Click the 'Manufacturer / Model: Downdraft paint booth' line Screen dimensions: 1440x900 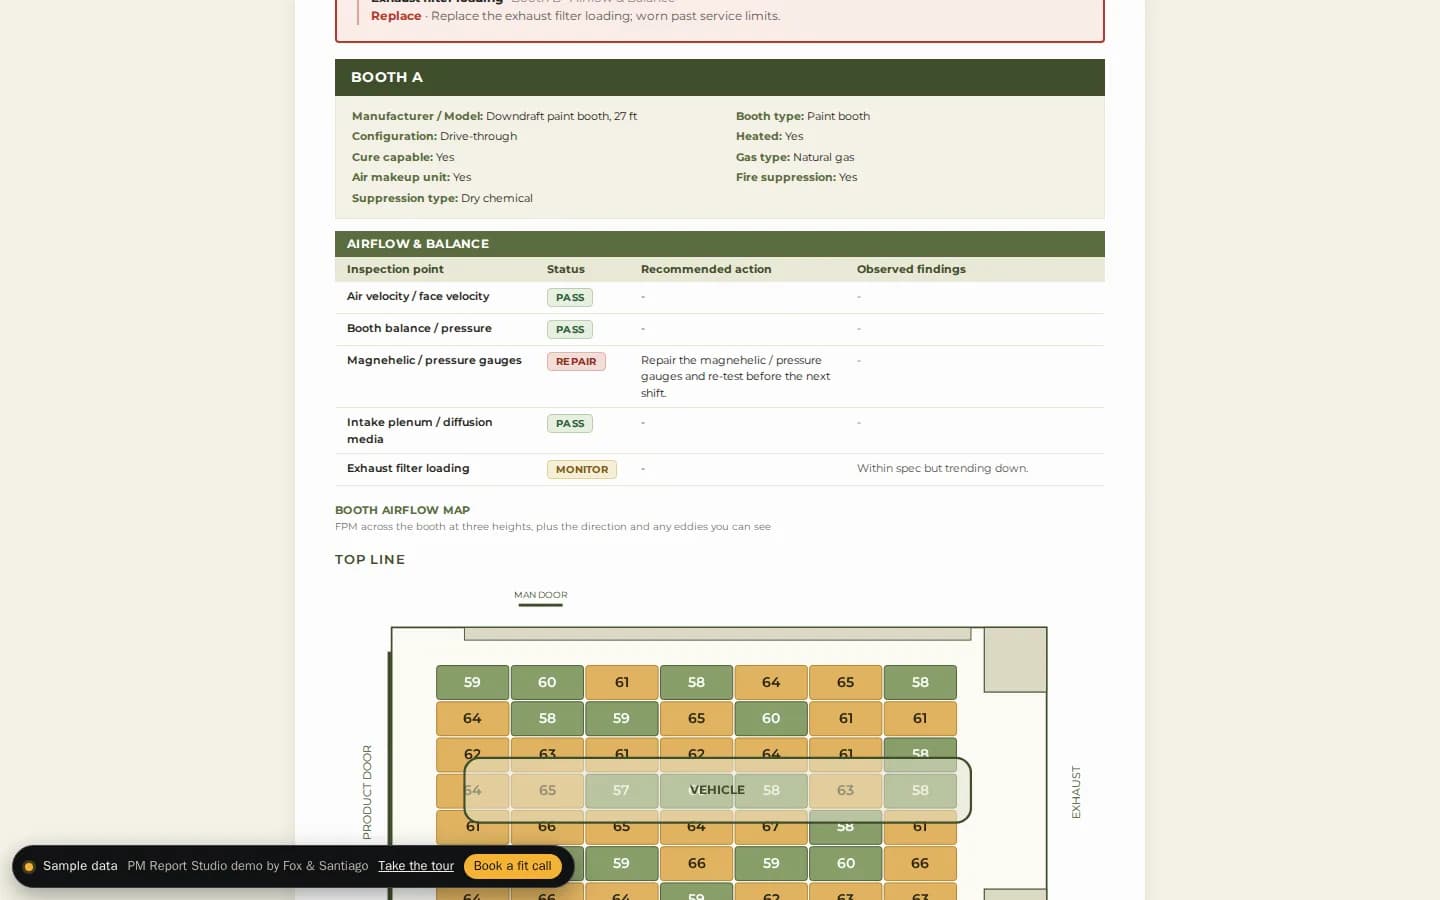point(494,116)
